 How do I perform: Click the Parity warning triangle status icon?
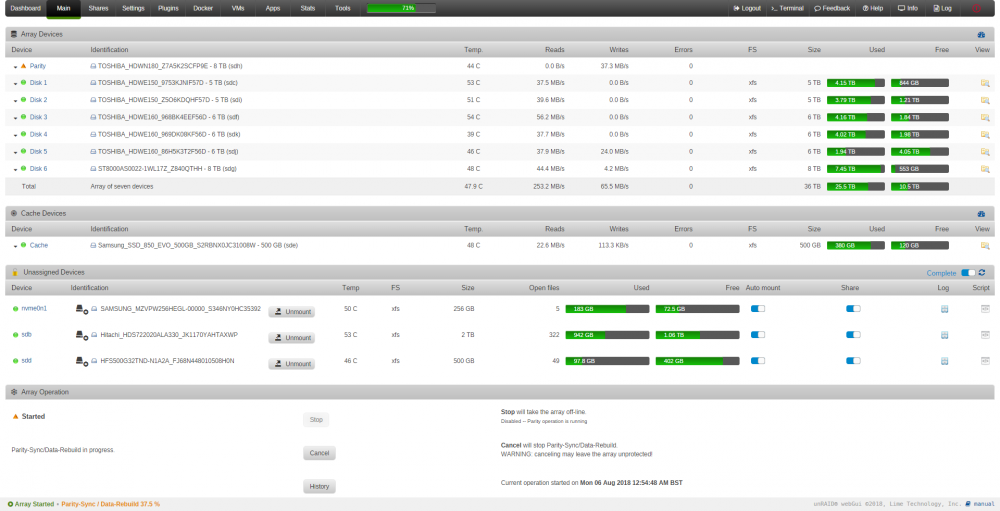tap(24, 66)
